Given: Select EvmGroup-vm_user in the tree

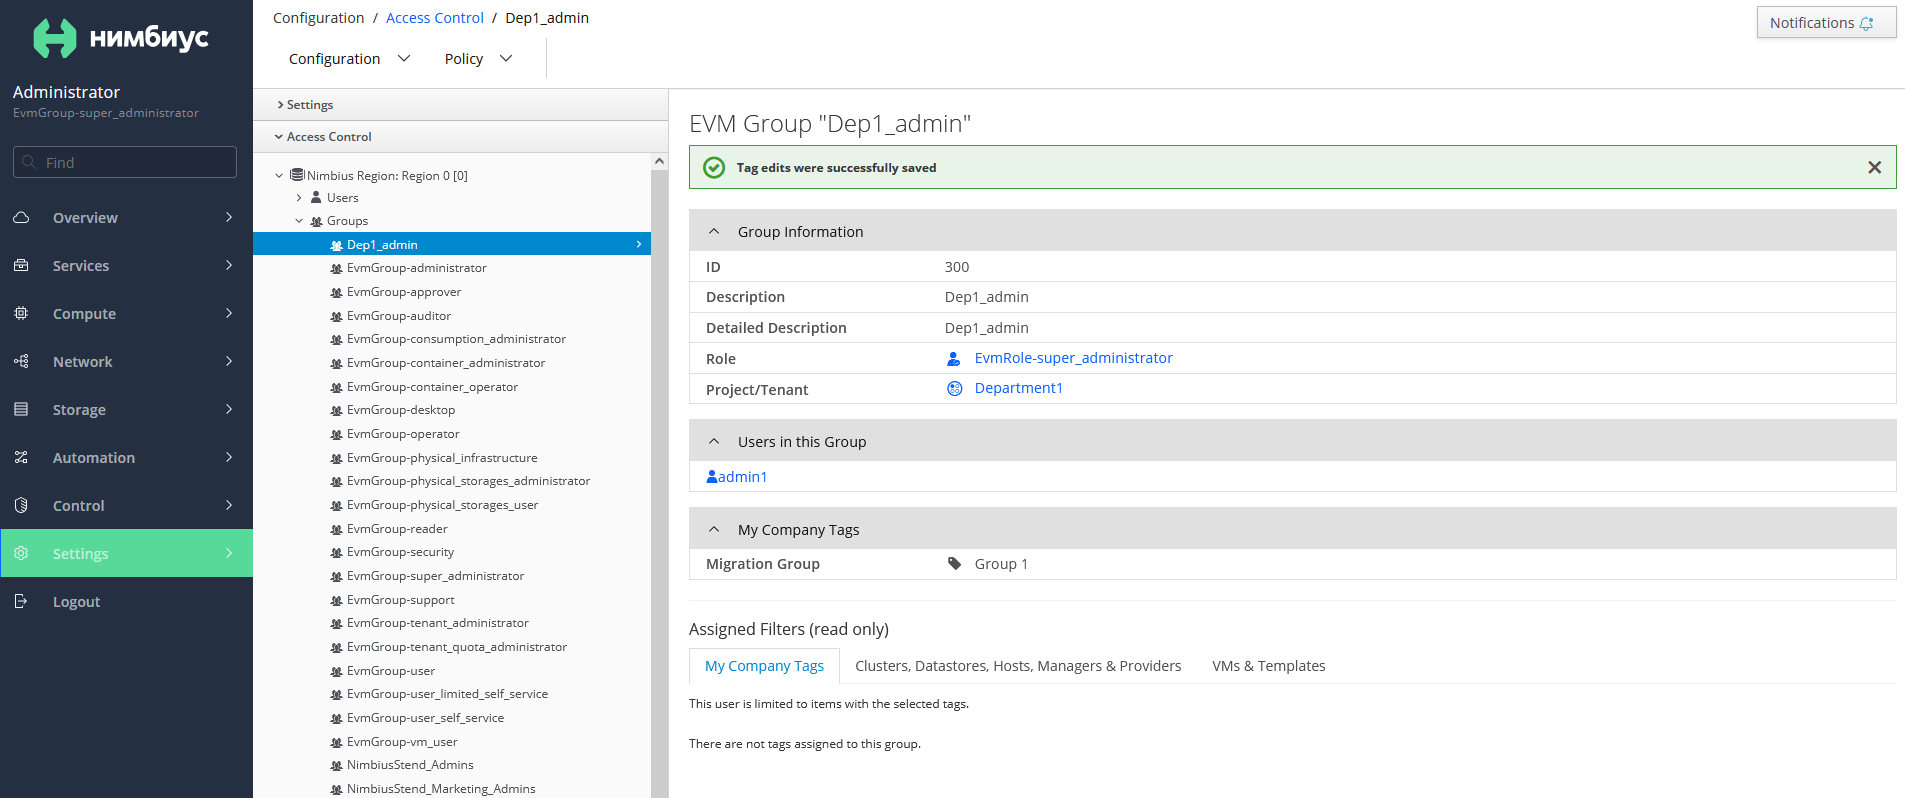Looking at the screenshot, I should 402,742.
